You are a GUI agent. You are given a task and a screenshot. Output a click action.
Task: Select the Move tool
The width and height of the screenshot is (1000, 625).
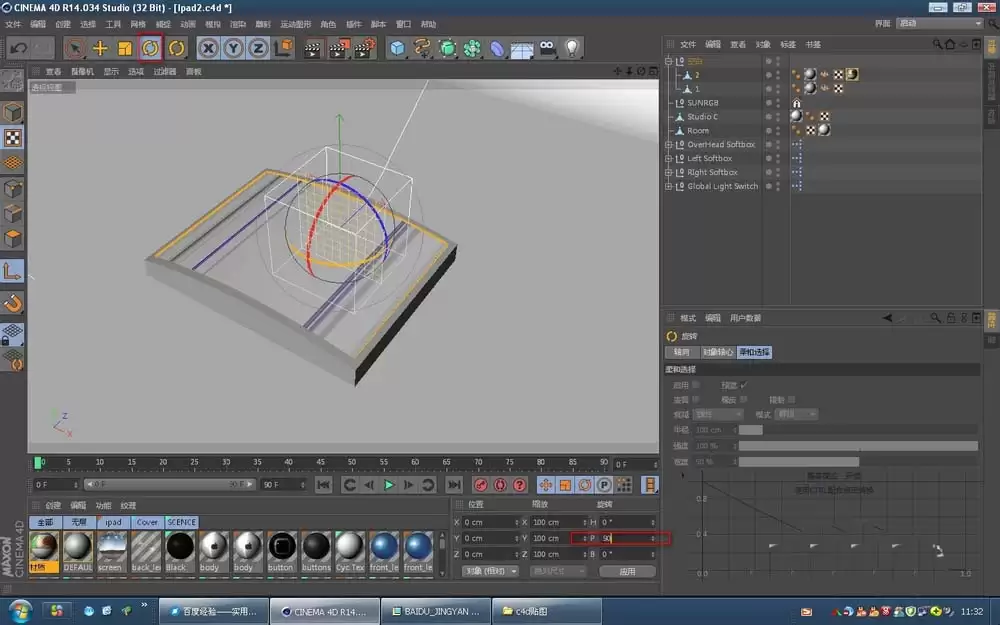pos(99,47)
